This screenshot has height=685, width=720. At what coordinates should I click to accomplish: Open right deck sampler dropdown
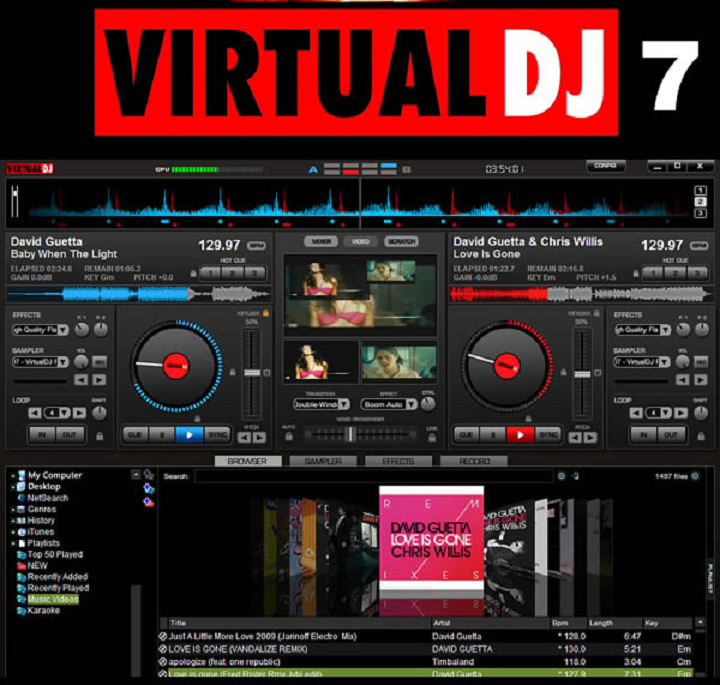click(642, 362)
